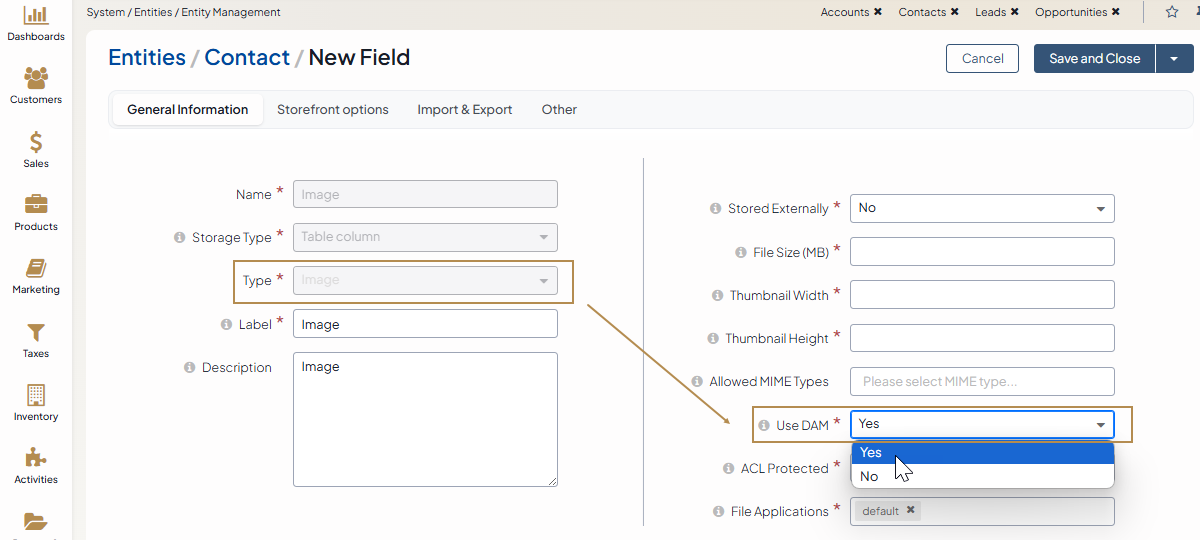
Task: Open the Products briefcase icon
Action: 36,205
